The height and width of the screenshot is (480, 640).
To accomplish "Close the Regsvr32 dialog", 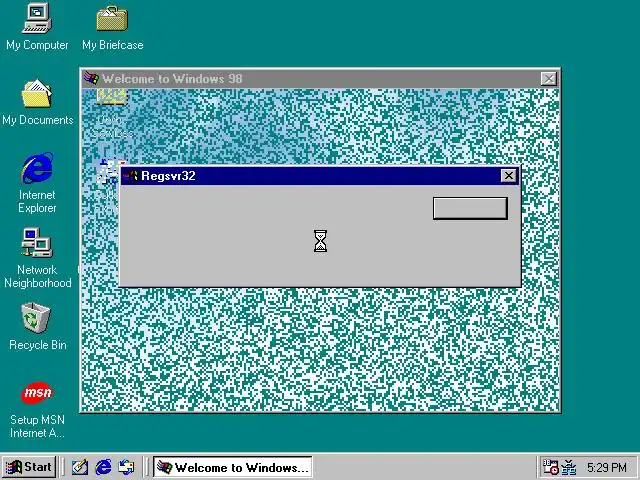I will (x=509, y=176).
